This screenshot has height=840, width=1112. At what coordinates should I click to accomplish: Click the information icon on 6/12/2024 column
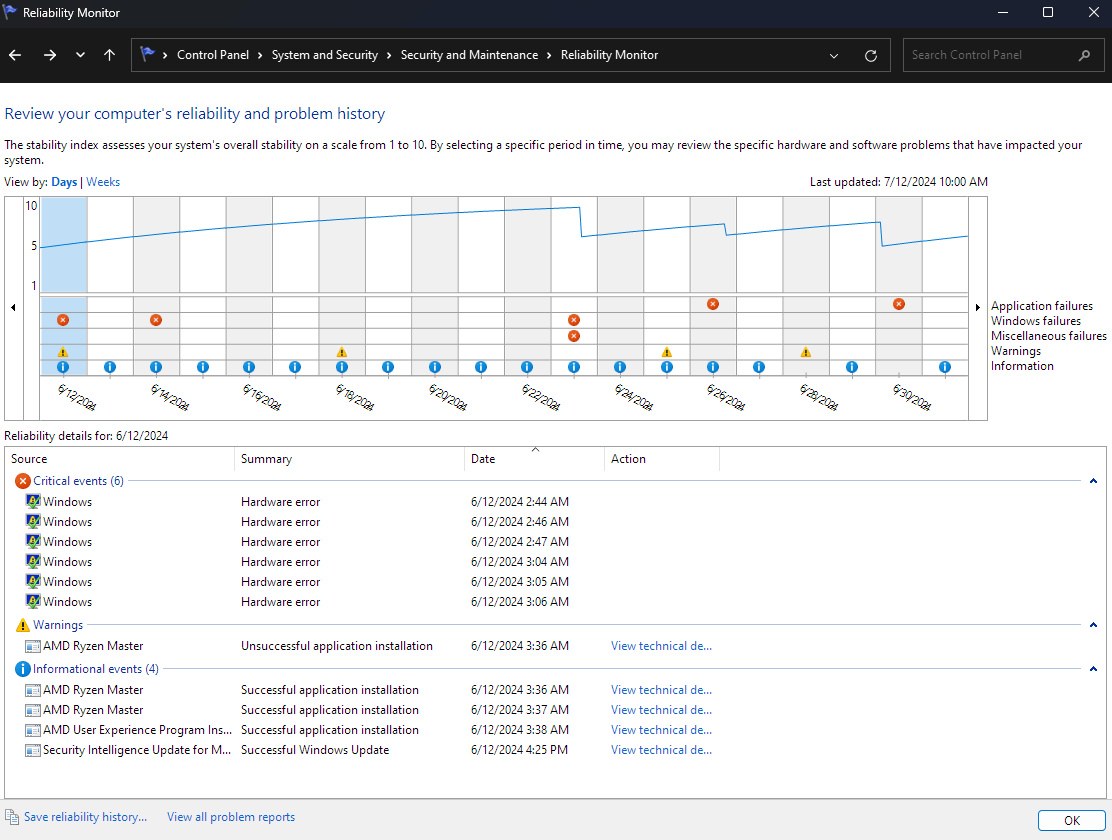tap(63, 367)
